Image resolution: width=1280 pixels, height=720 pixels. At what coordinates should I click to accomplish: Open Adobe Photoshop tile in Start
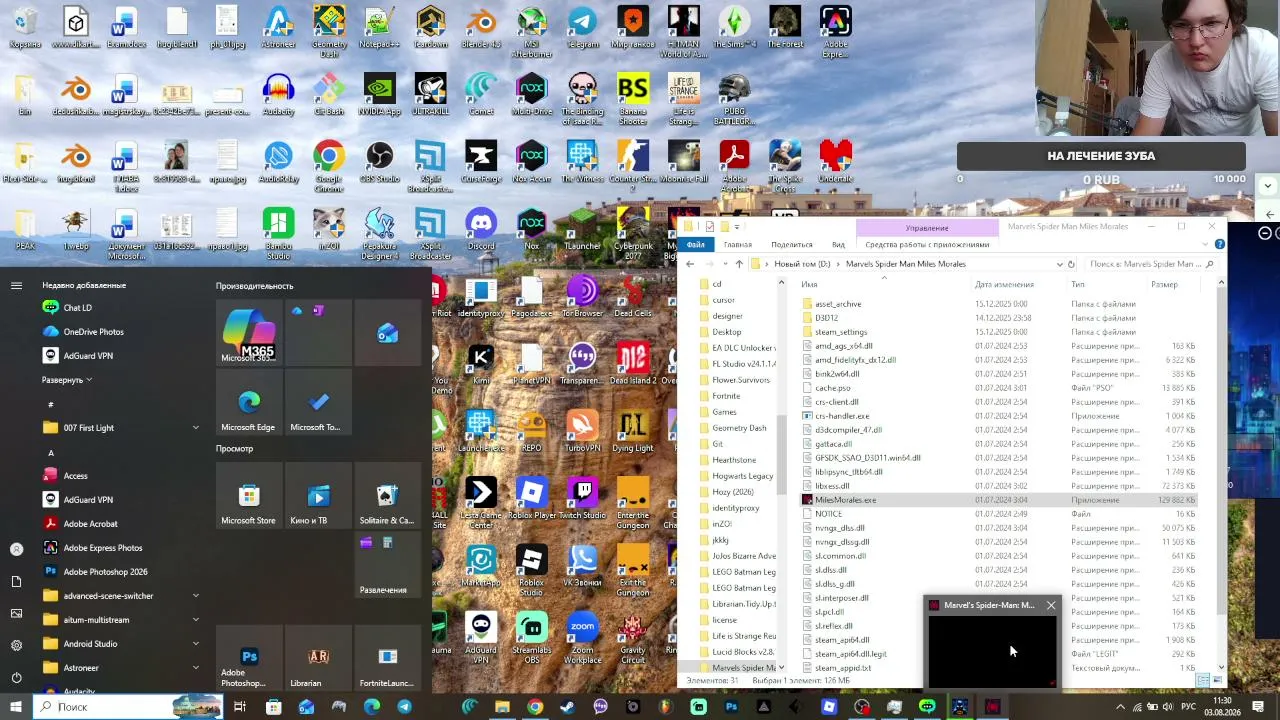[x=248, y=658]
